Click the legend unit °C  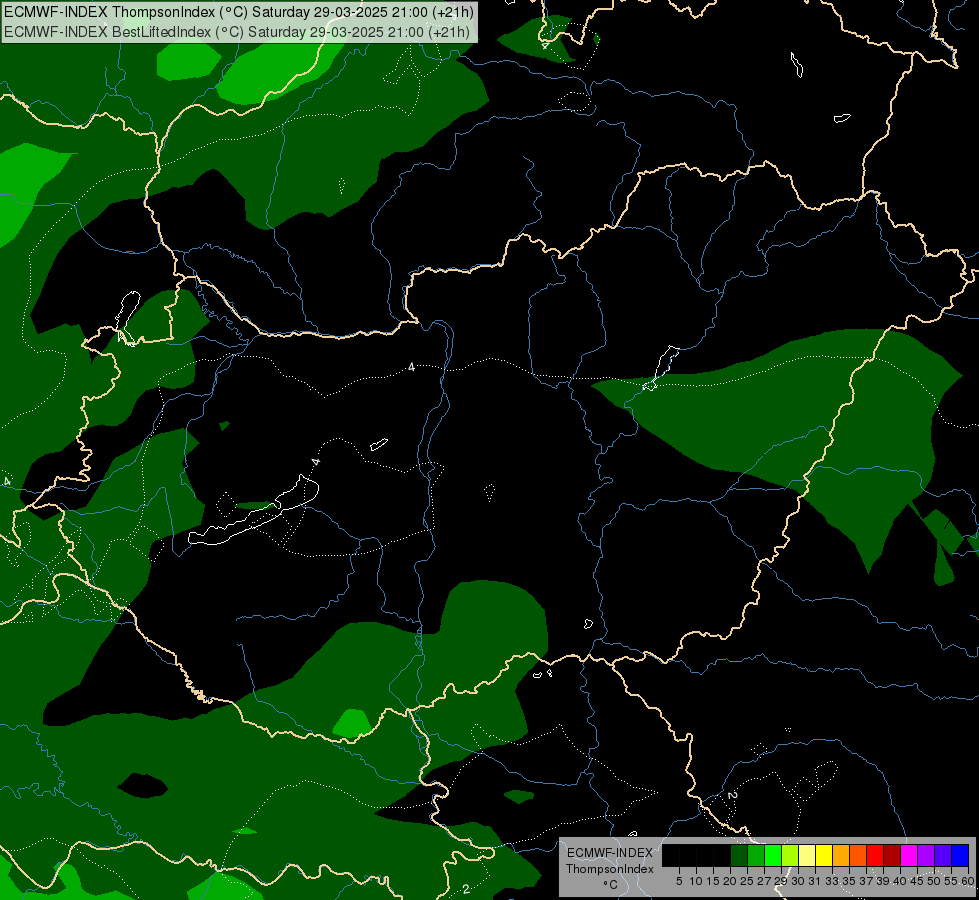[611, 885]
